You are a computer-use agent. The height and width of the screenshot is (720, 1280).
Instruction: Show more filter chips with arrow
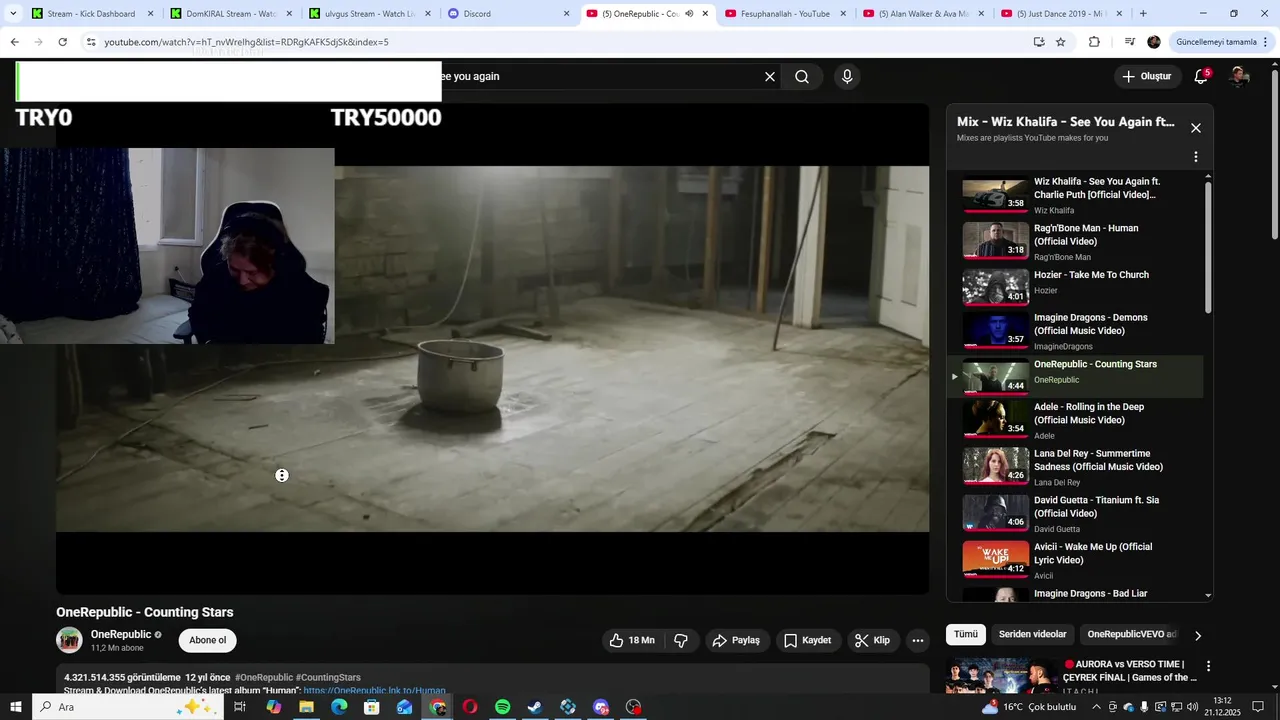pos(1198,635)
